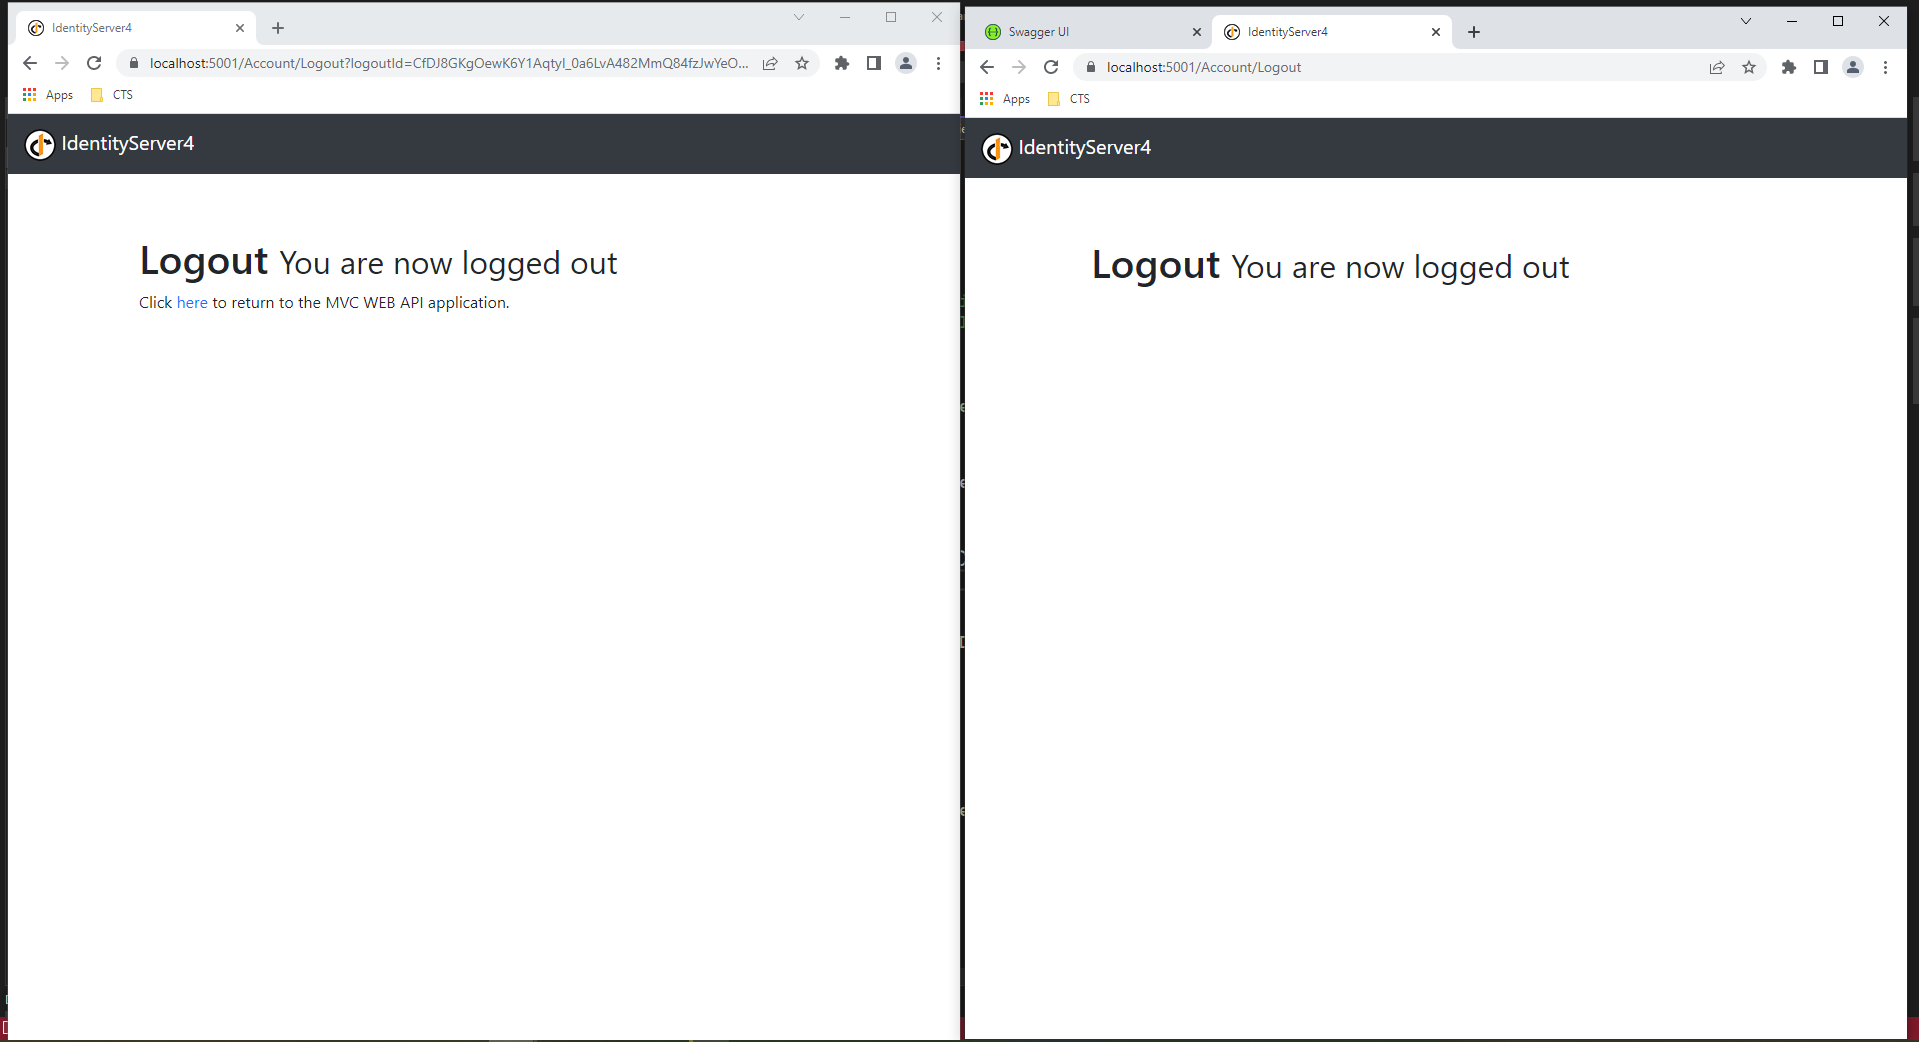Open the CTS bookmarks folder in the right window

[1069, 99]
